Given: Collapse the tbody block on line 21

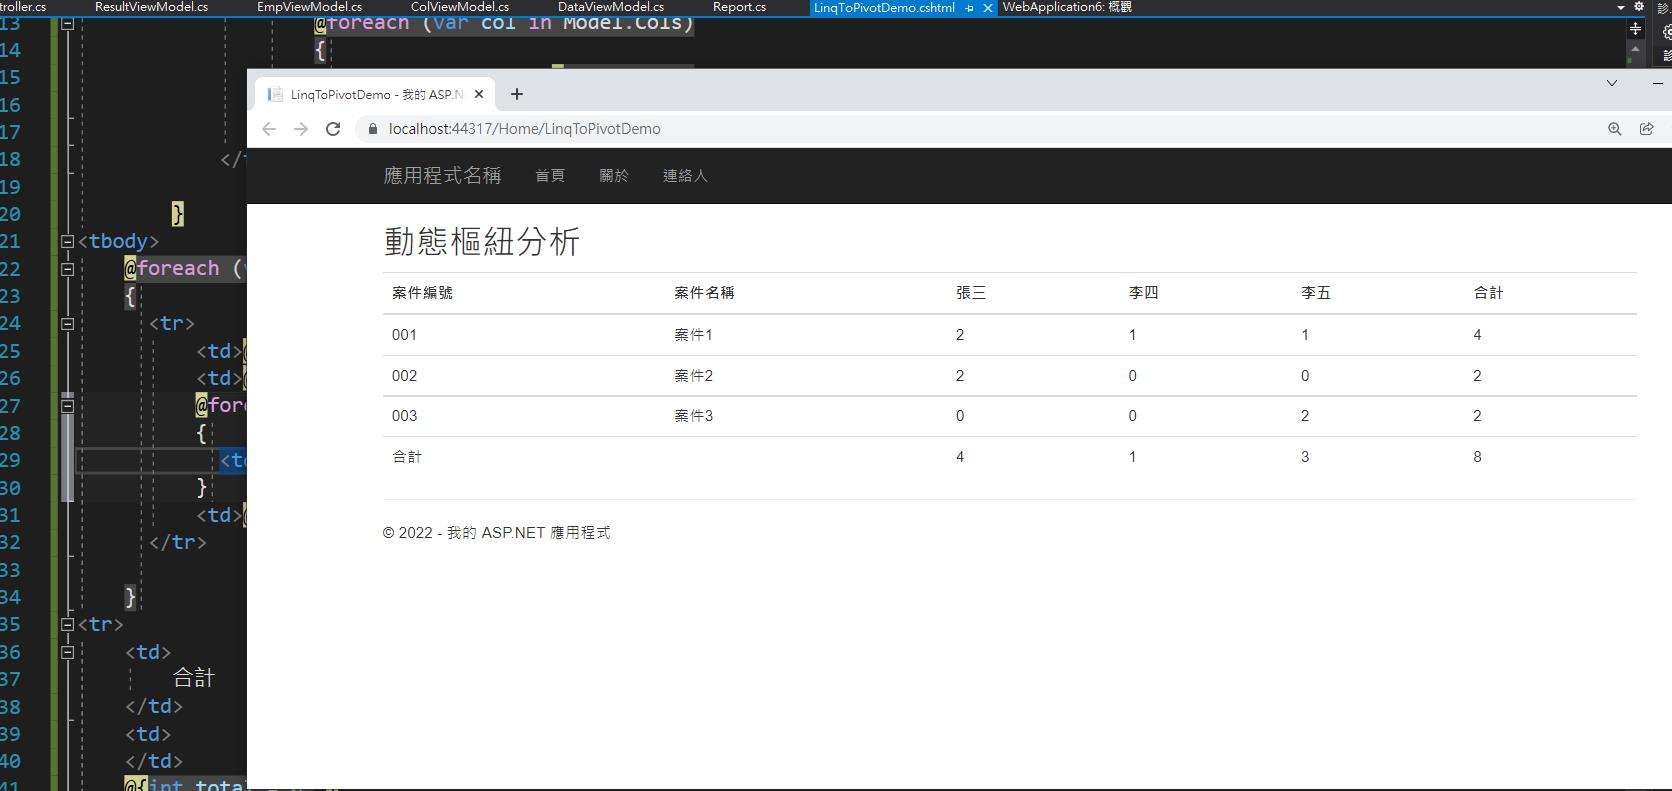Looking at the screenshot, I should pos(67,241).
